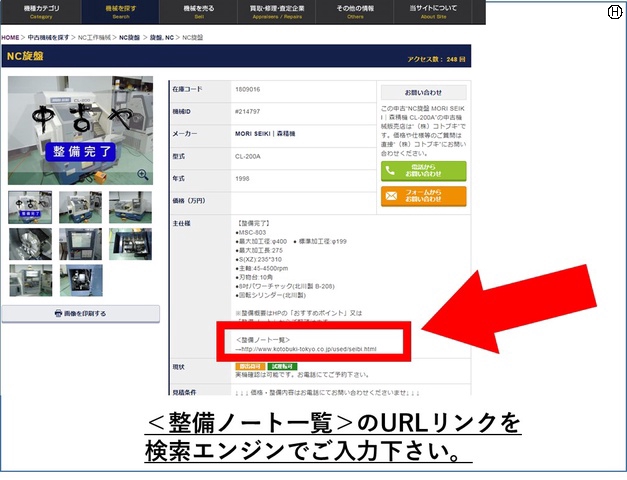Screen dimensions: 627x480
Task: Go to HOME in the breadcrumb
Action: coord(11,37)
